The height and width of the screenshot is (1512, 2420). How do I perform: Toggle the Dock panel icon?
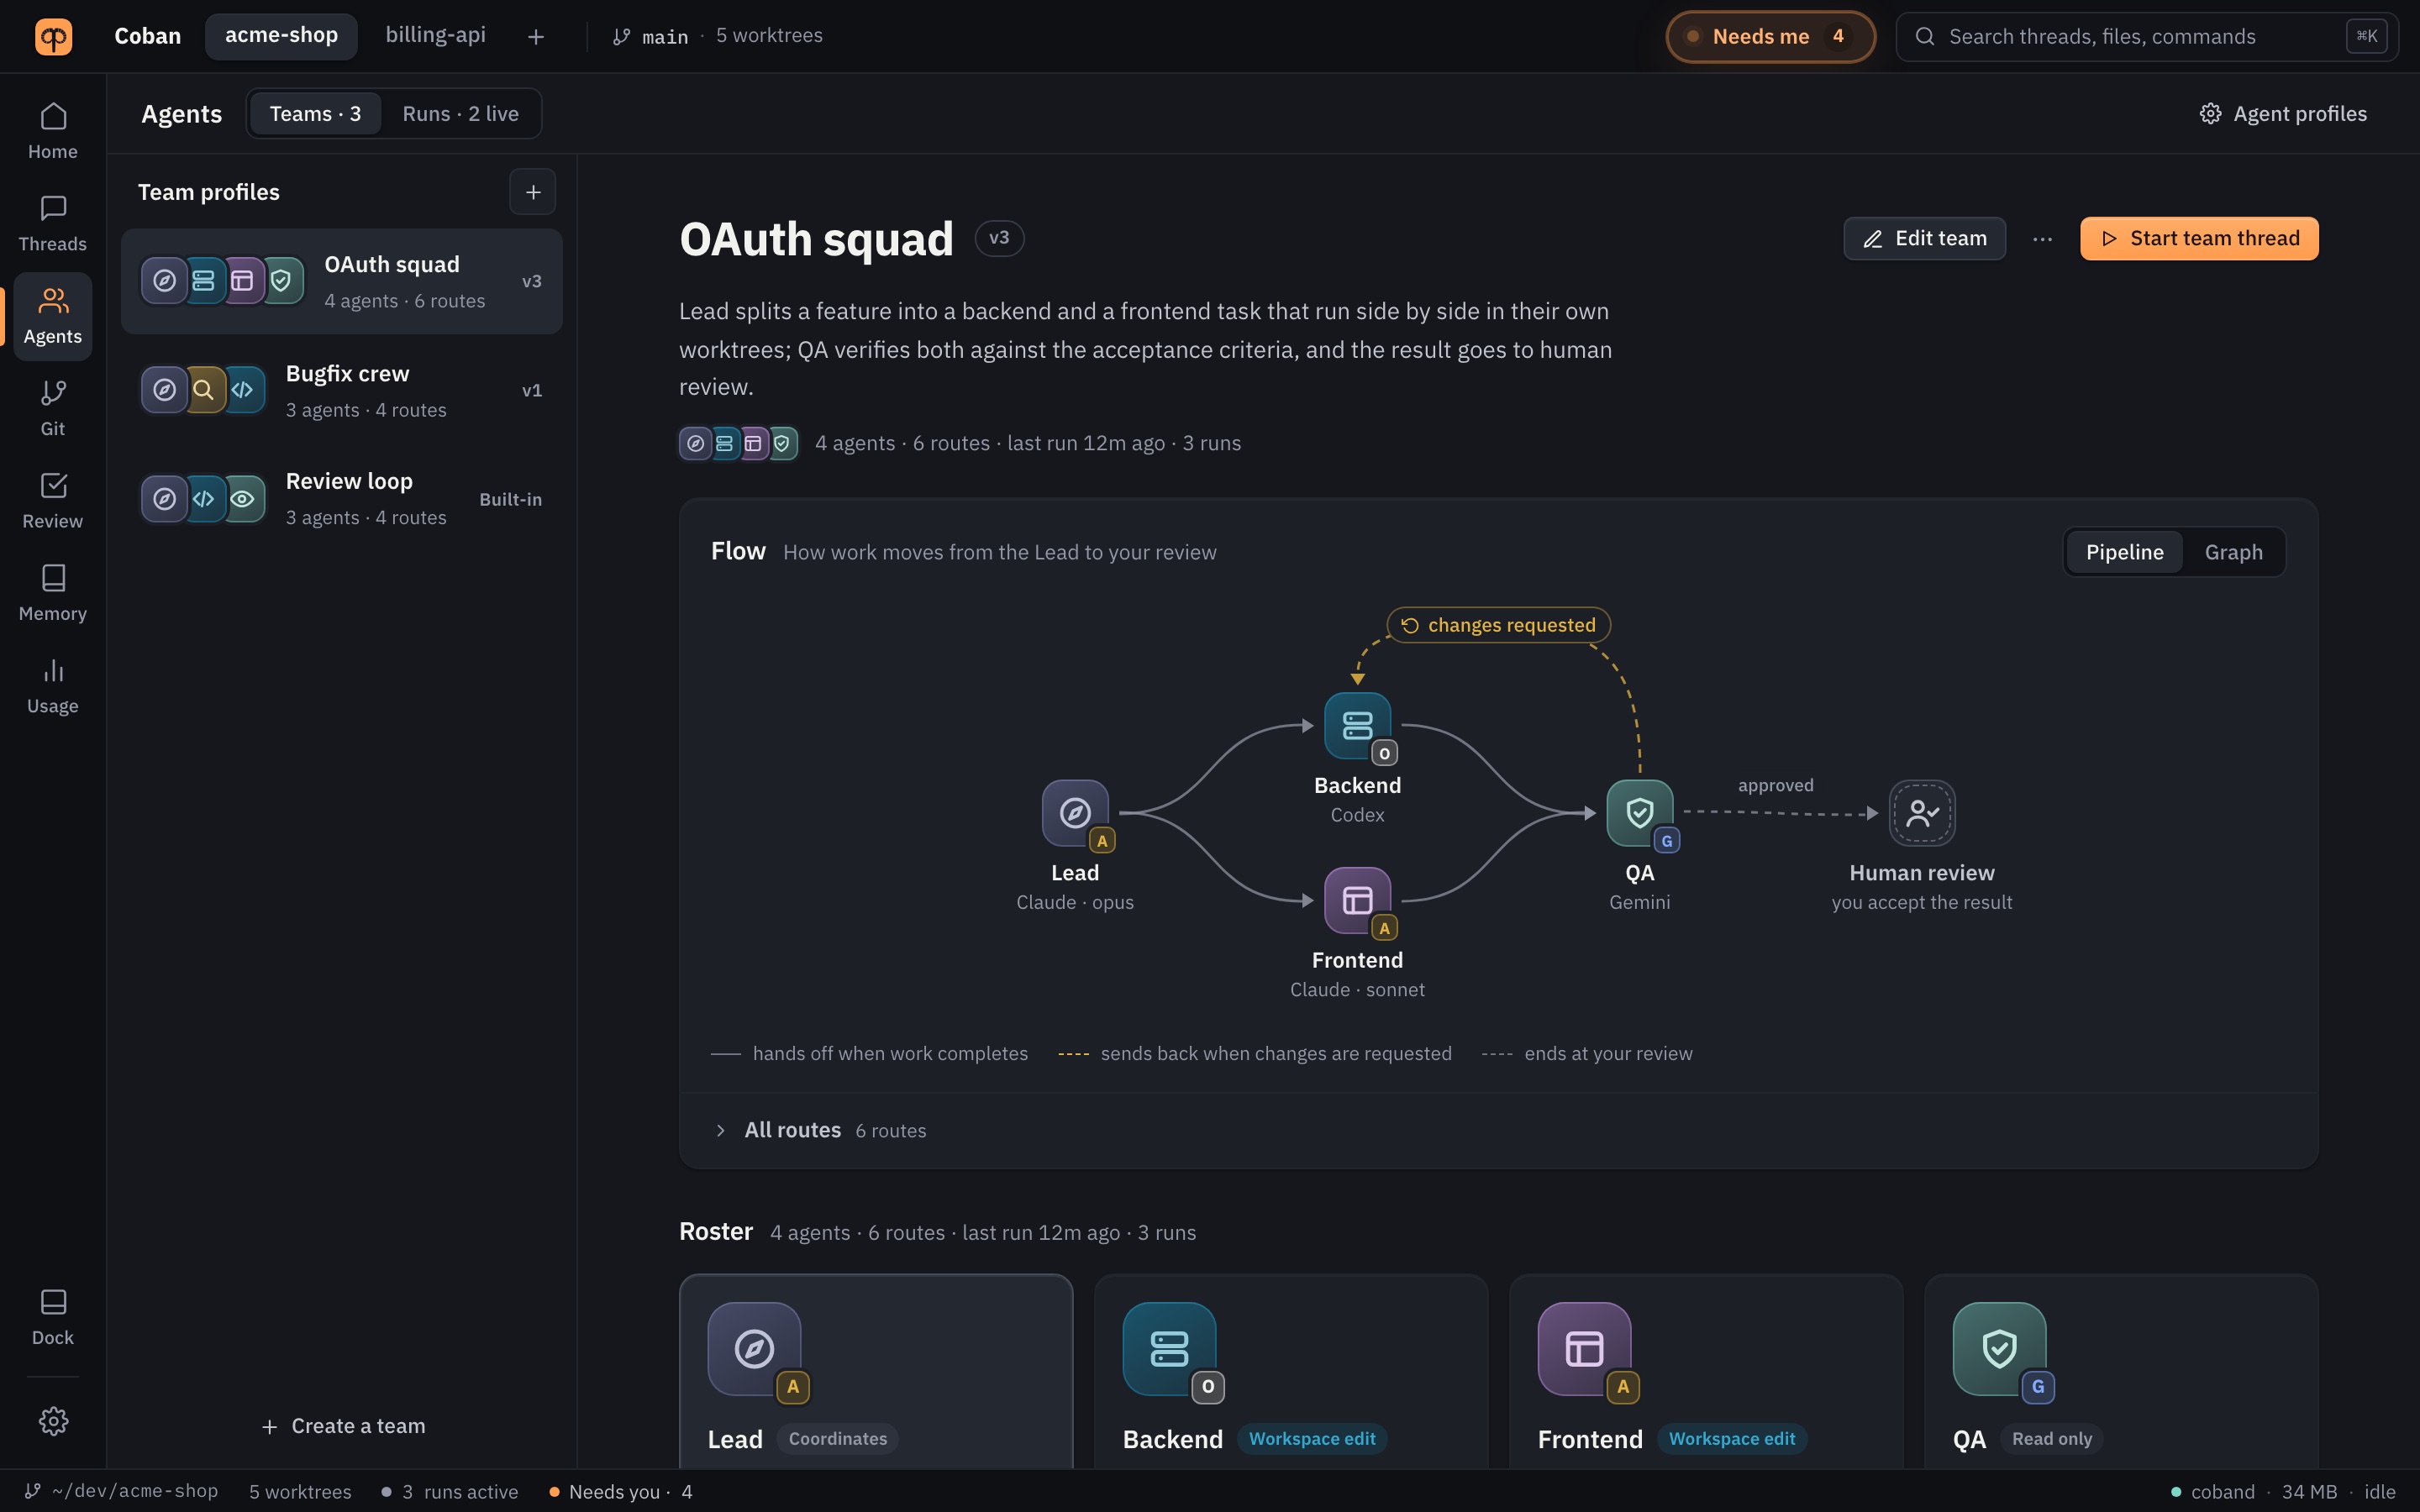[x=53, y=1317]
